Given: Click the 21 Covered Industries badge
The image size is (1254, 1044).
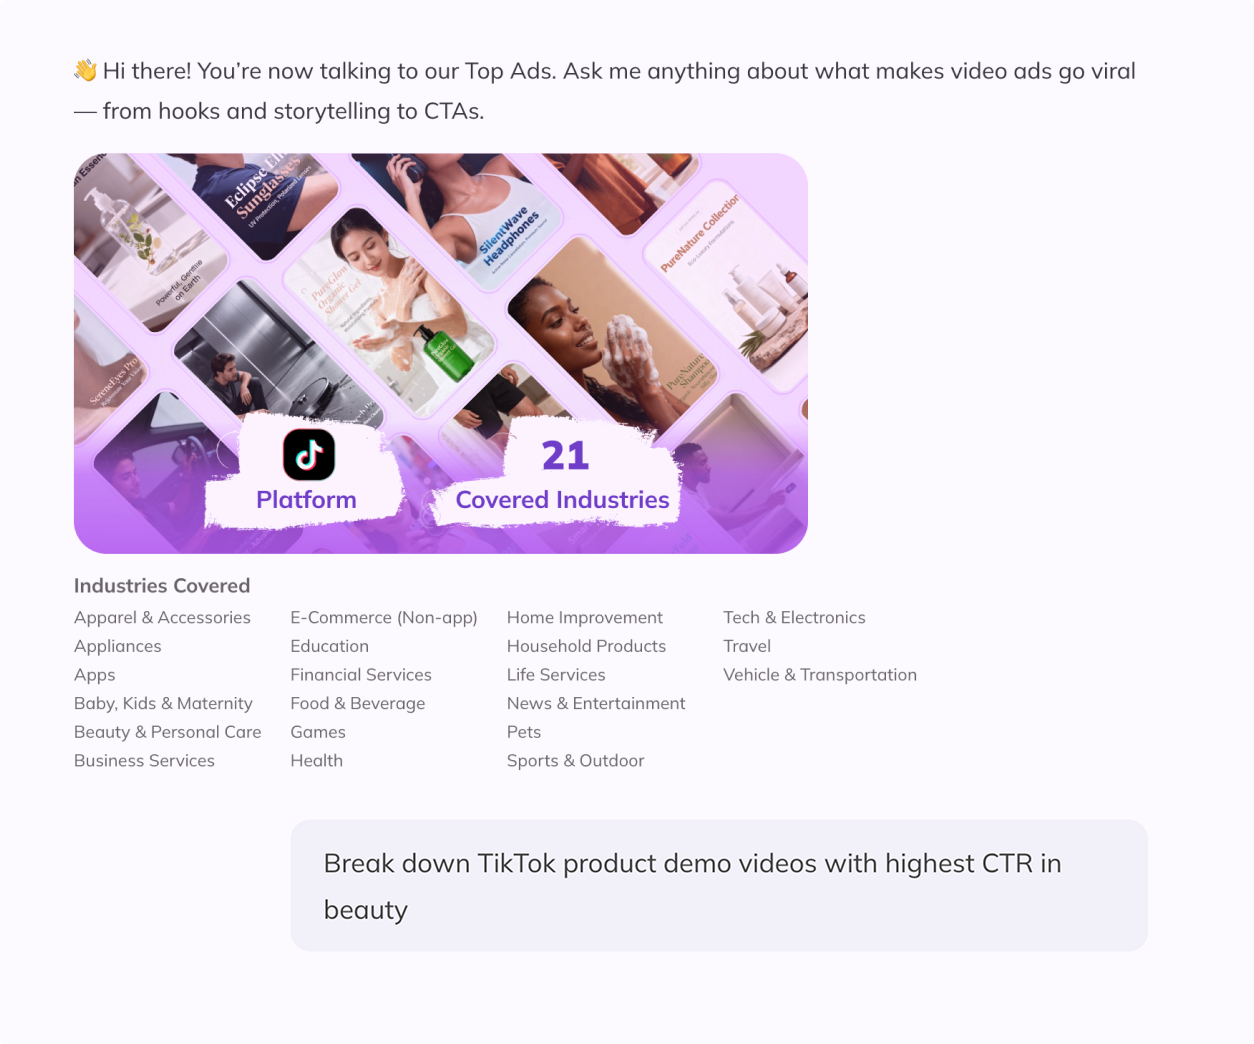Looking at the screenshot, I should [562, 475].
